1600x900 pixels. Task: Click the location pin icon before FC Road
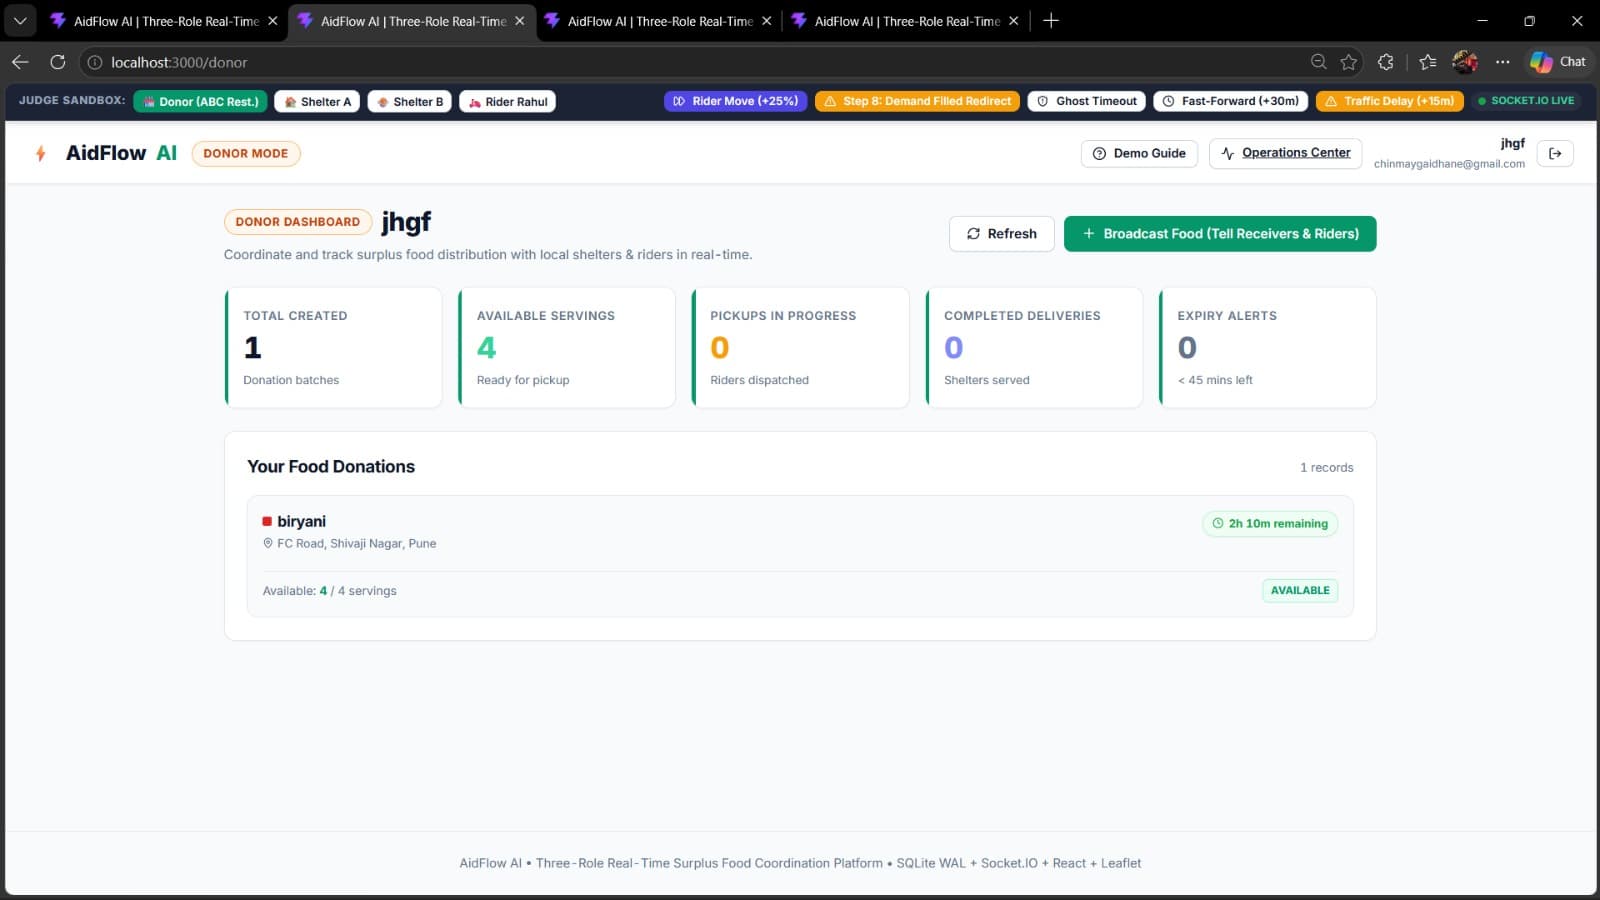(268, 543)
